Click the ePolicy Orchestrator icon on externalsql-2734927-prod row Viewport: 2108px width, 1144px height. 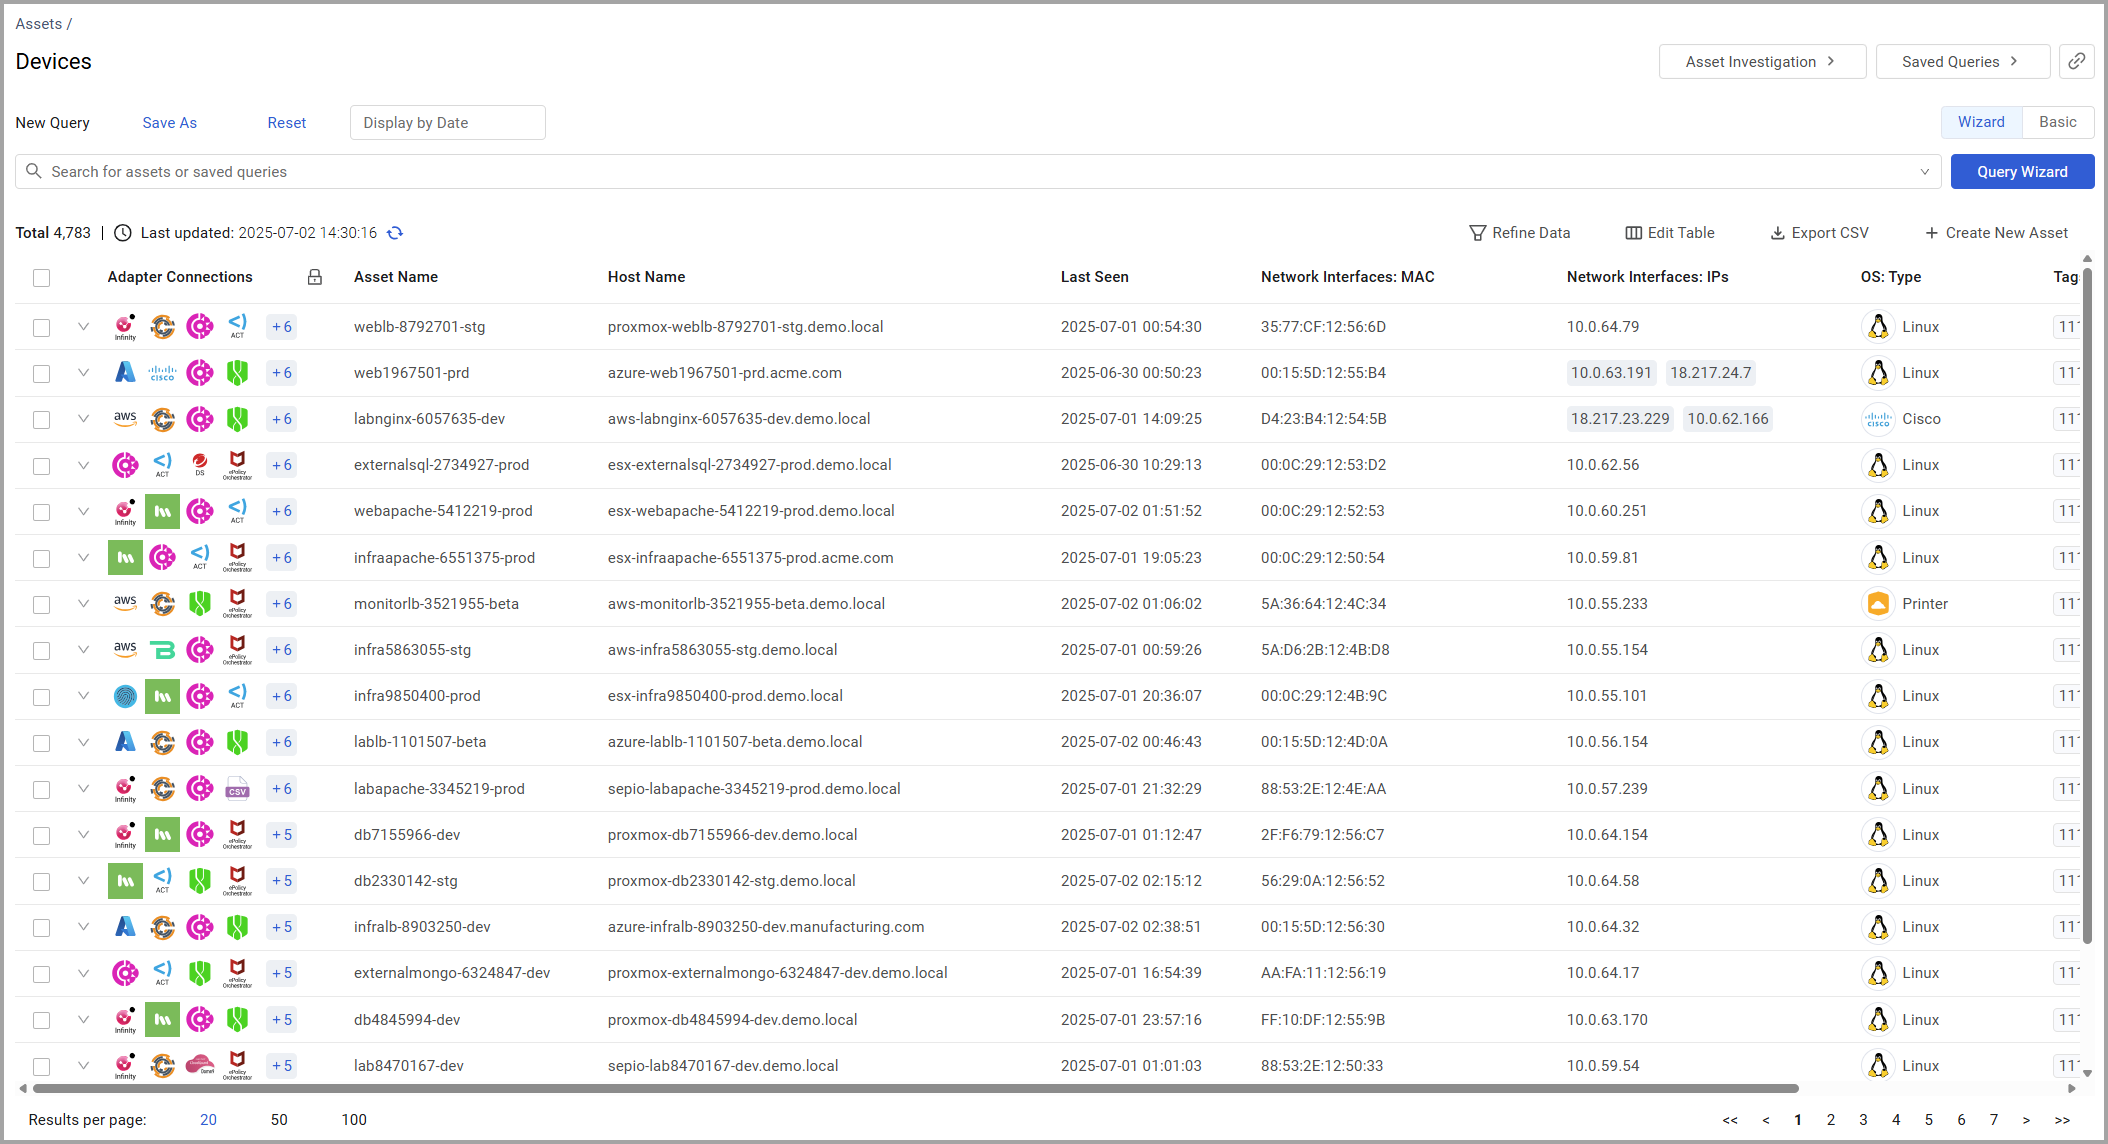[237, 465]
